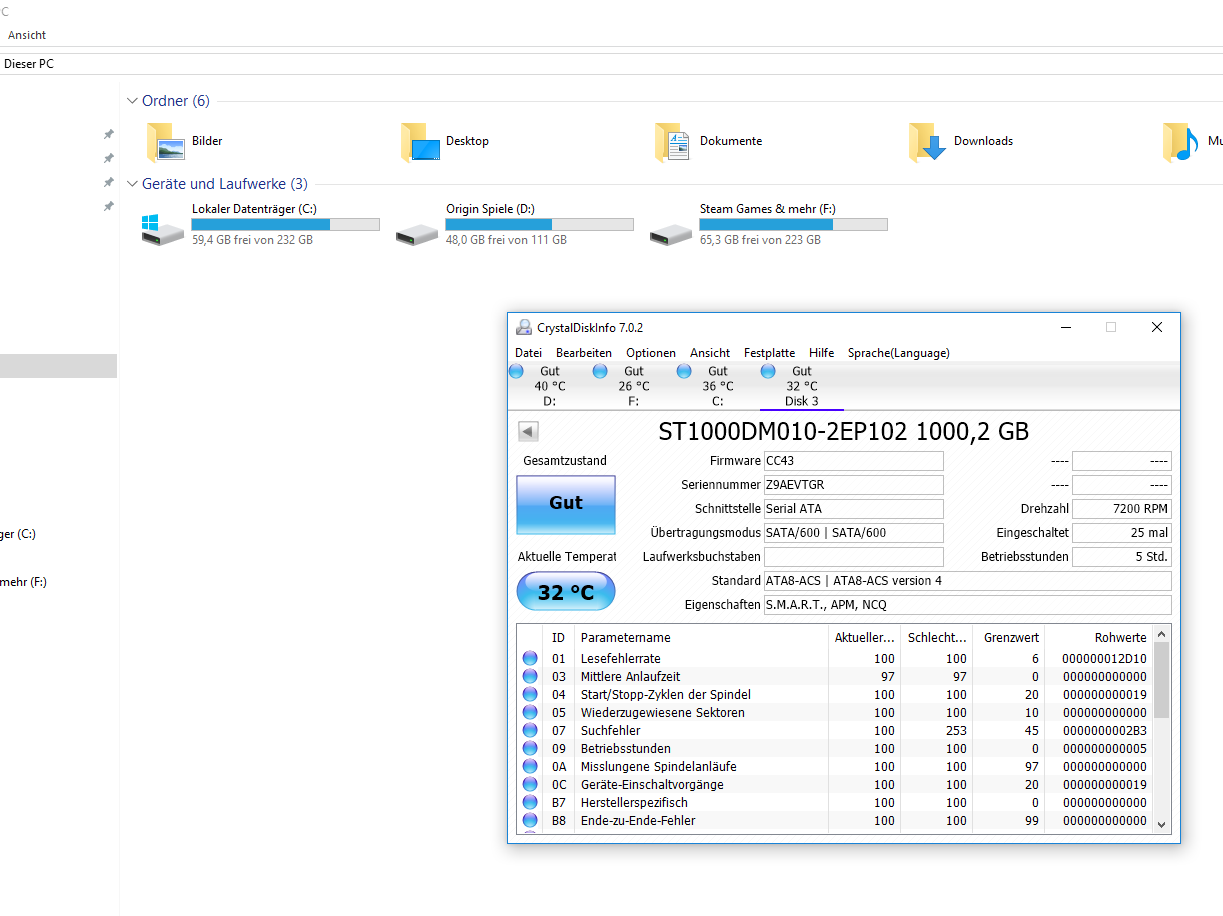
Task: Open the Bilder folder icon
Action: point(165,142)
